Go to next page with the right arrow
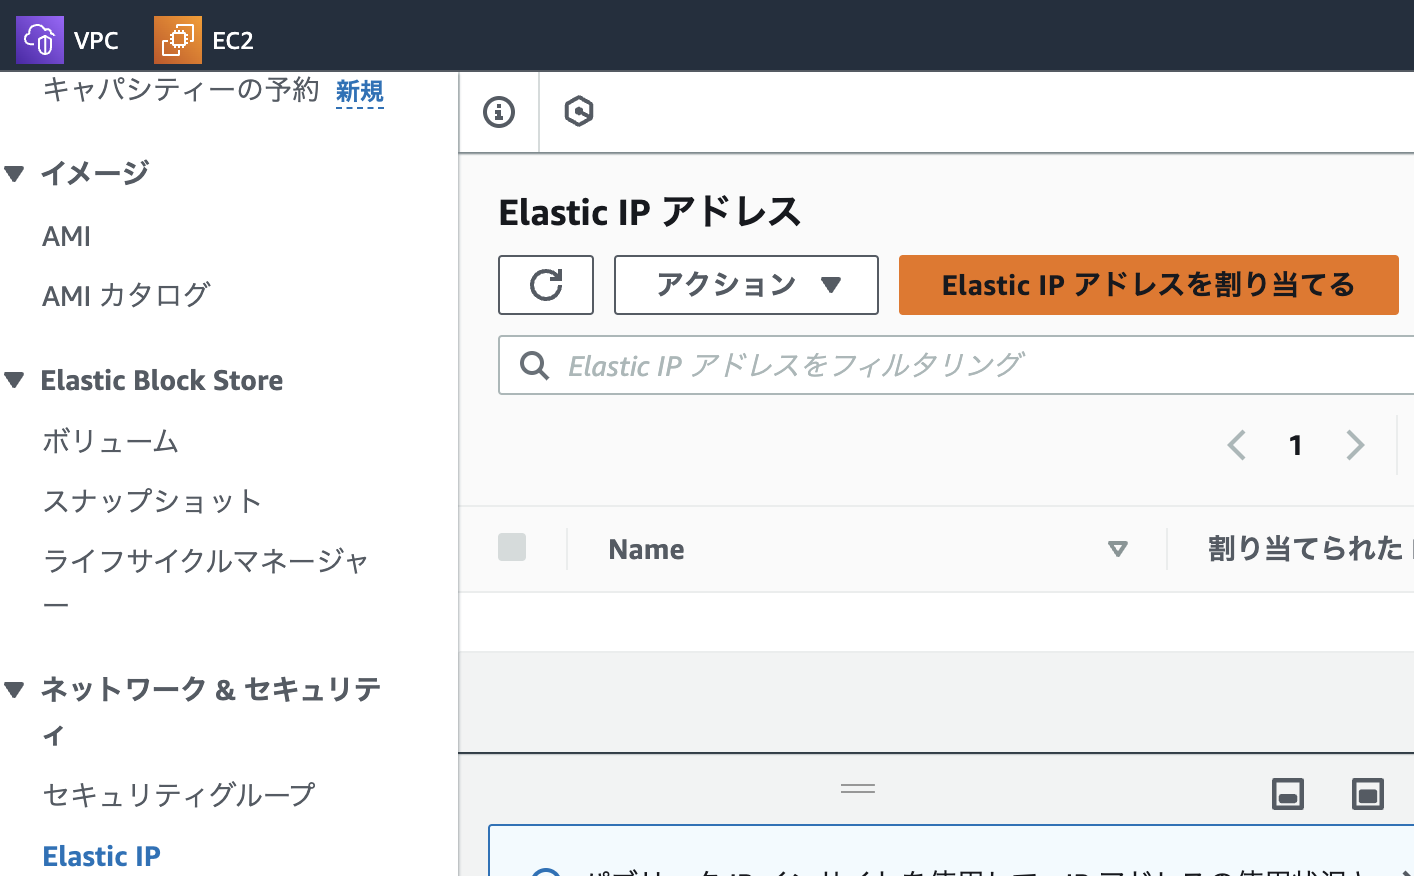Viewport: 1414px width, 876px height. pyautogui.click(x=1355, y=445)
